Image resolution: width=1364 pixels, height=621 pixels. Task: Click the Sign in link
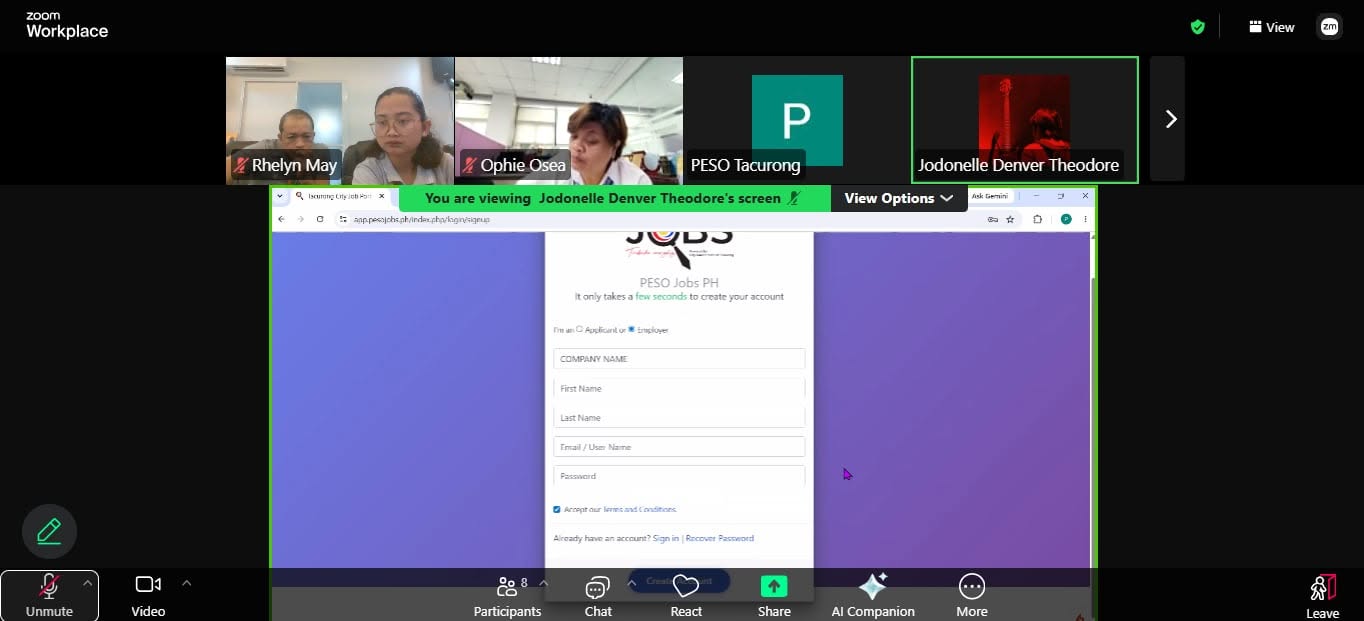pyautogui.click(x=666, y=538)
